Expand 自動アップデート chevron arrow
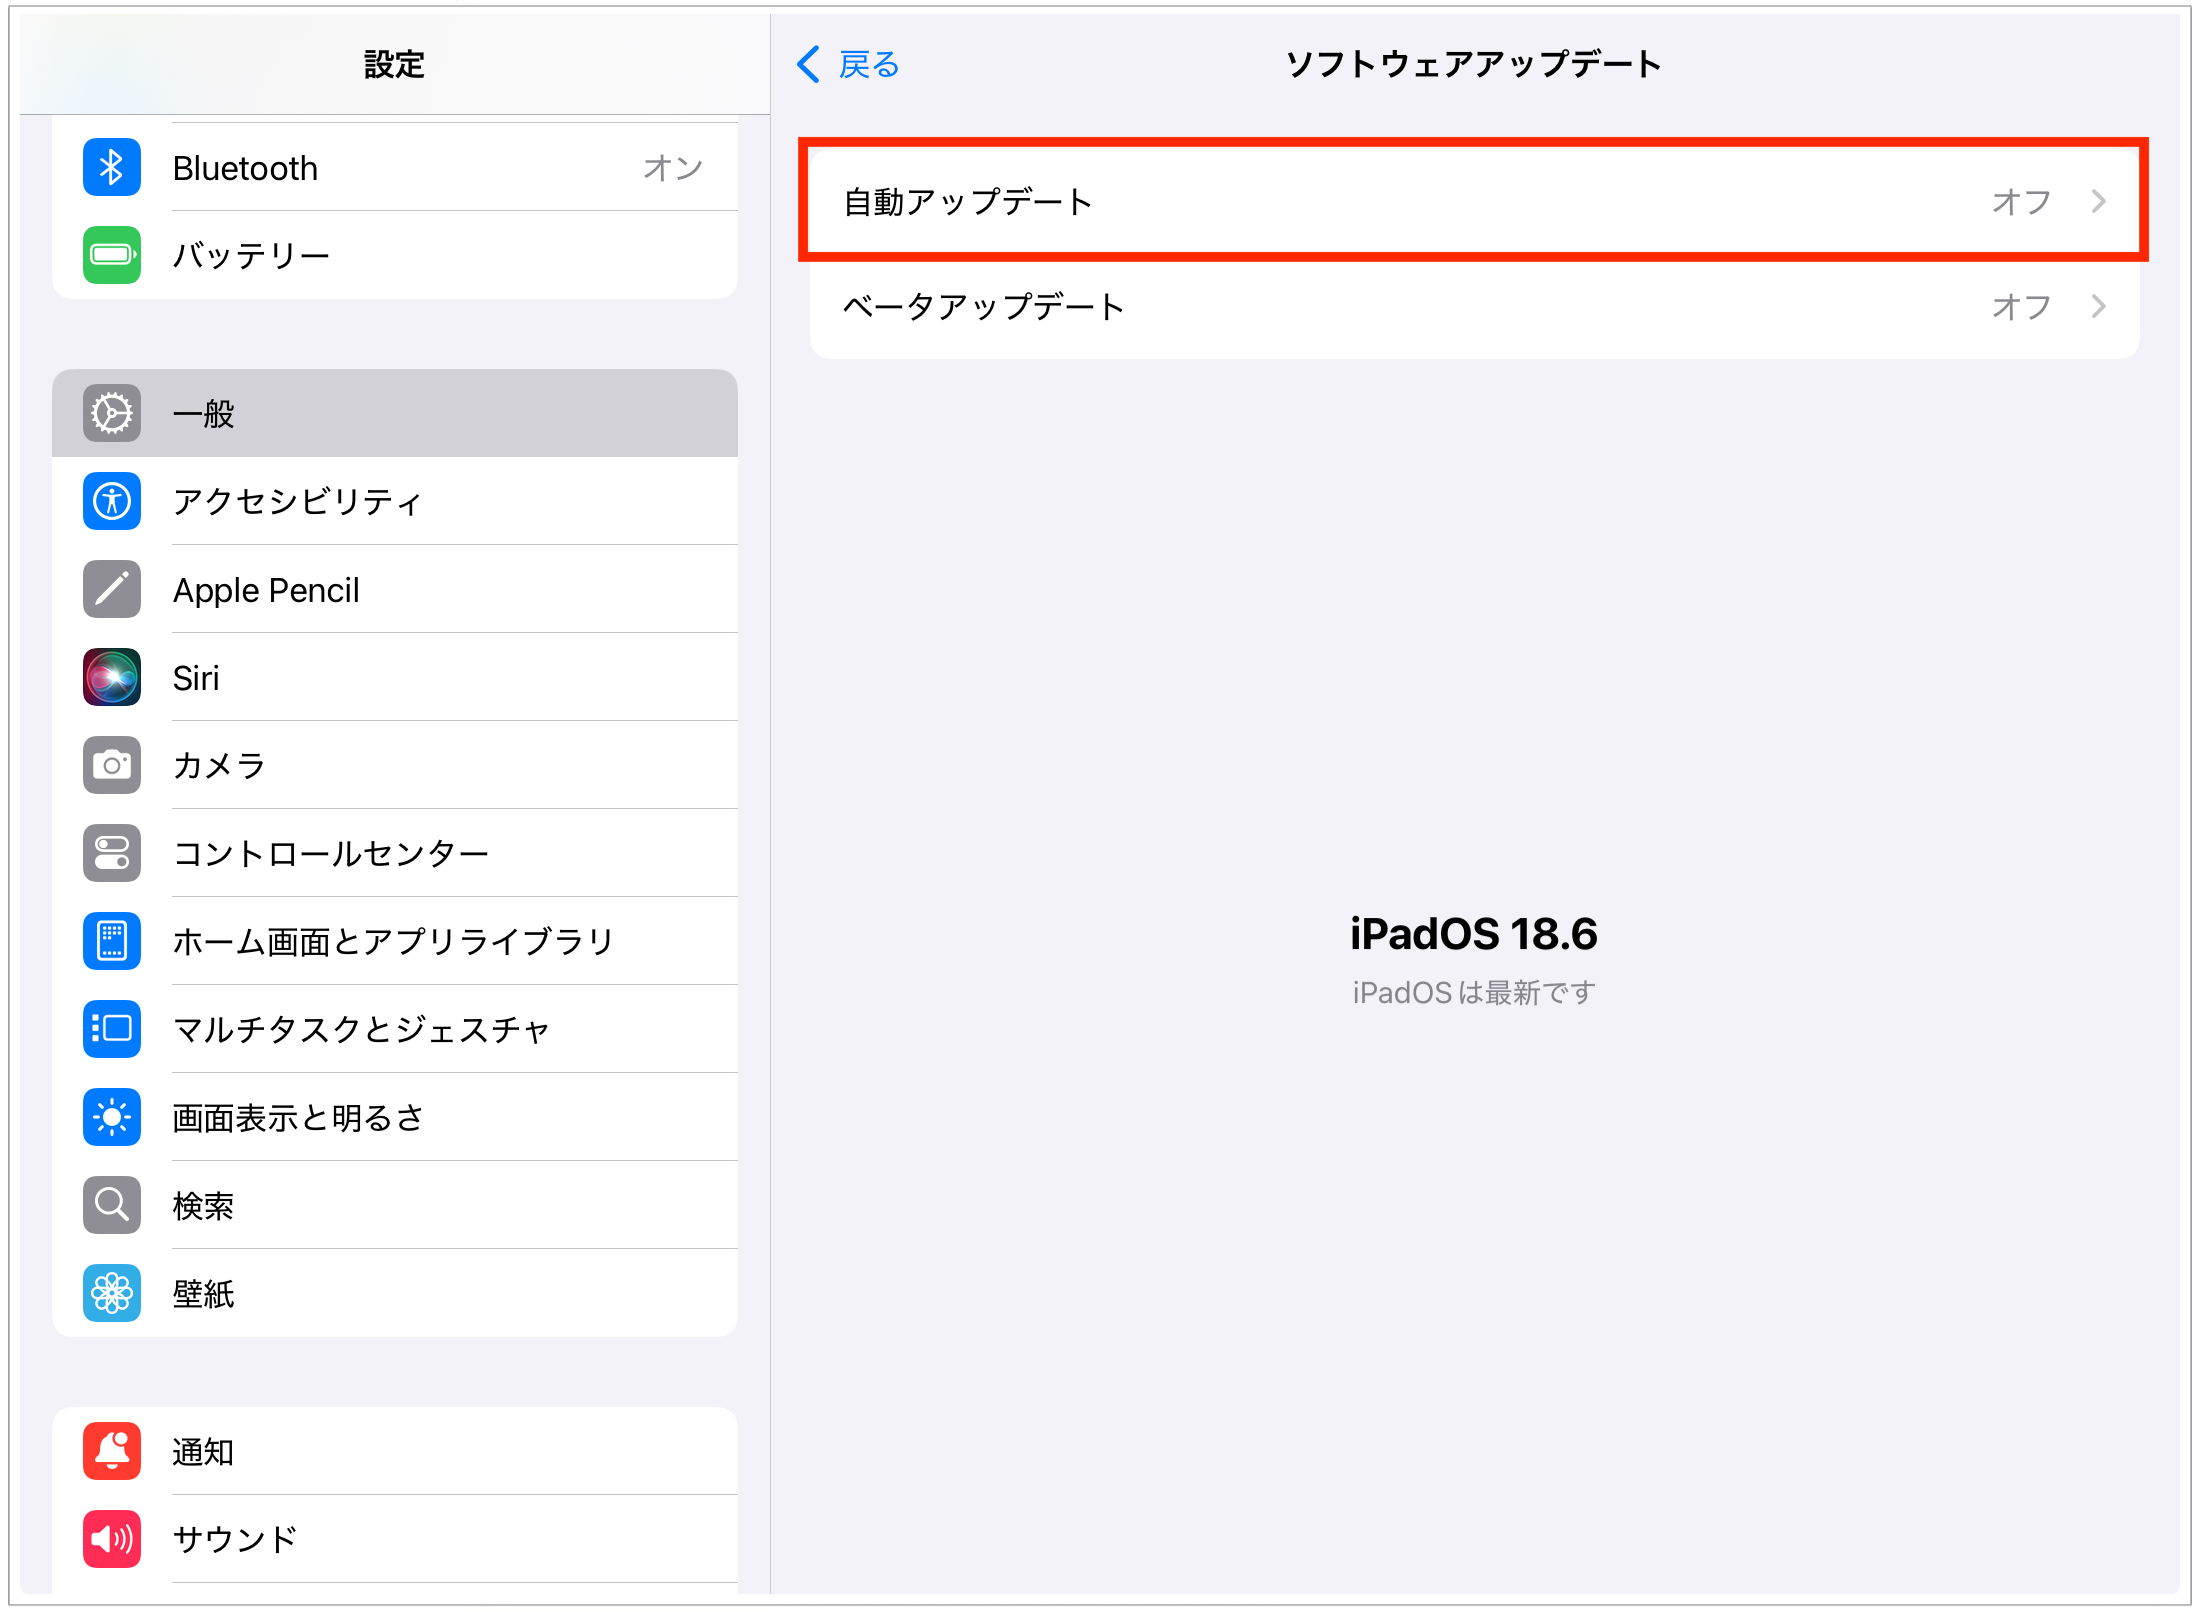 pos(2098,202)
